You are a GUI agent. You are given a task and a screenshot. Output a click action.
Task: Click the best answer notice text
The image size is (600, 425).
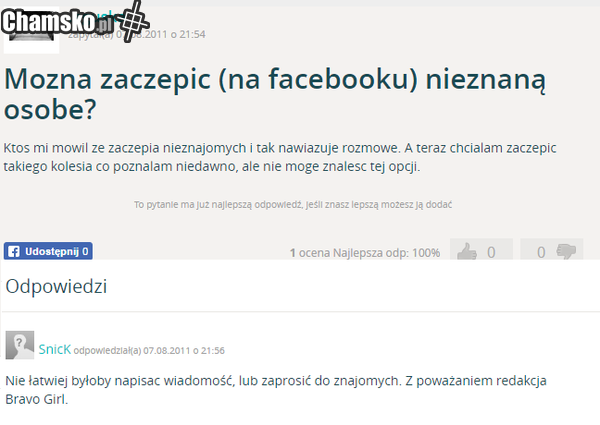293,204
